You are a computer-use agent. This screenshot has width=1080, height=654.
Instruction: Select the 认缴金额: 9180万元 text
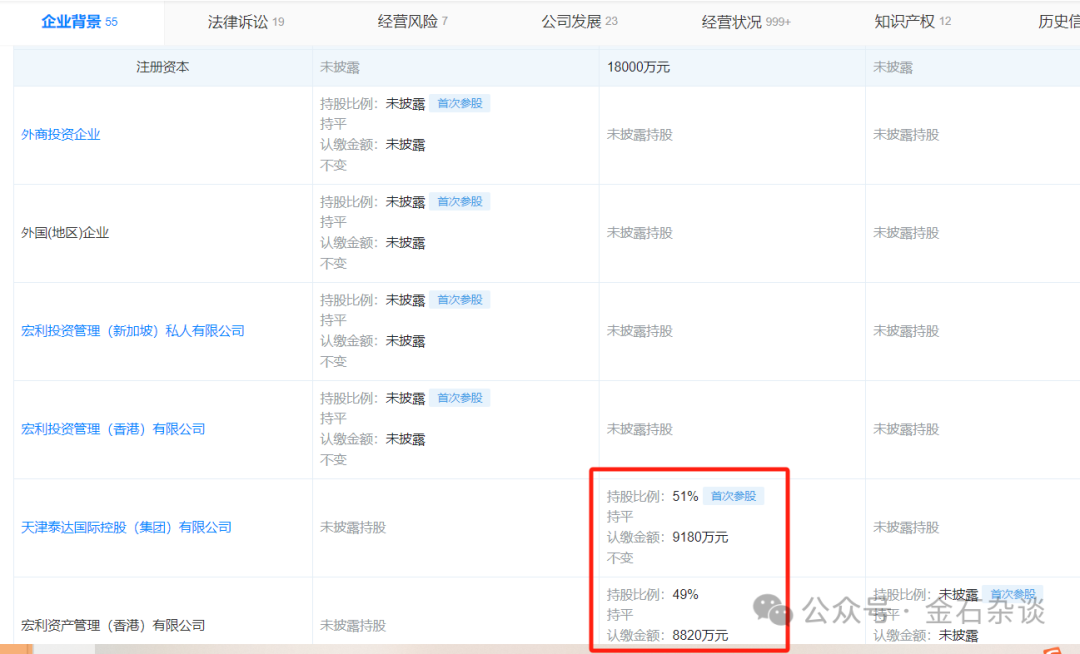point(667,538)
